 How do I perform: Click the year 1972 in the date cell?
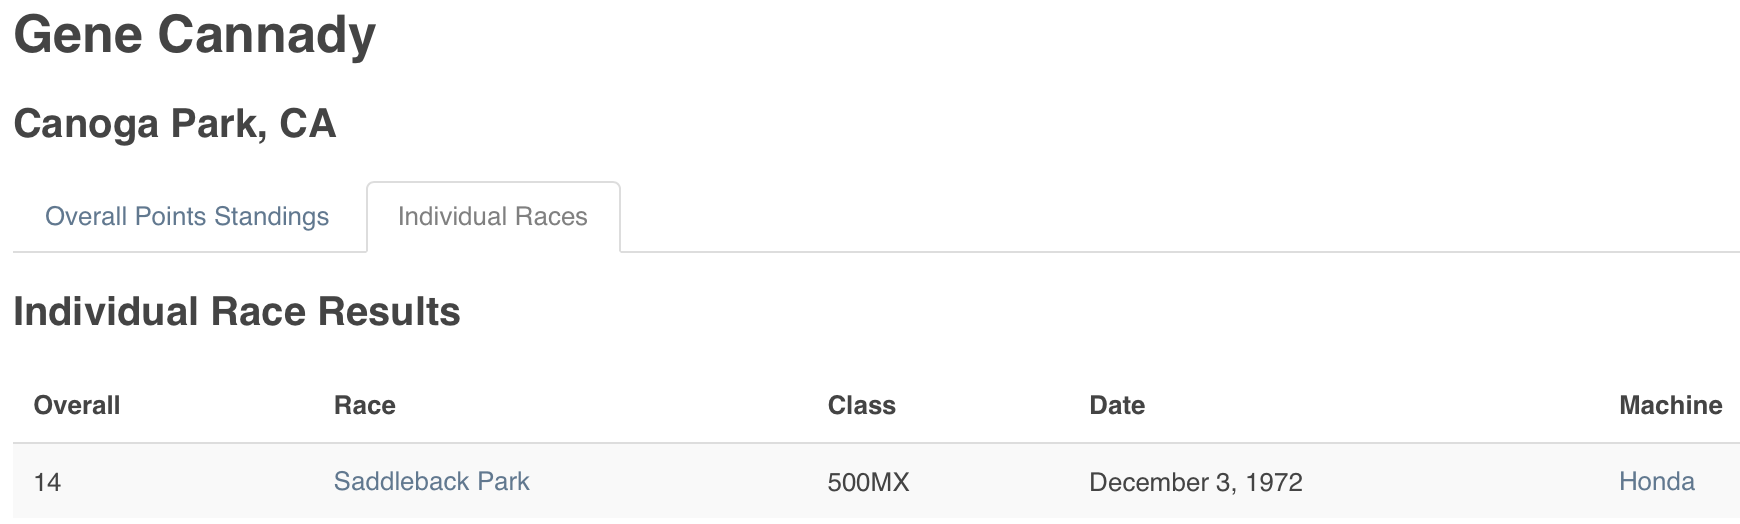(x=1274, y=482)
